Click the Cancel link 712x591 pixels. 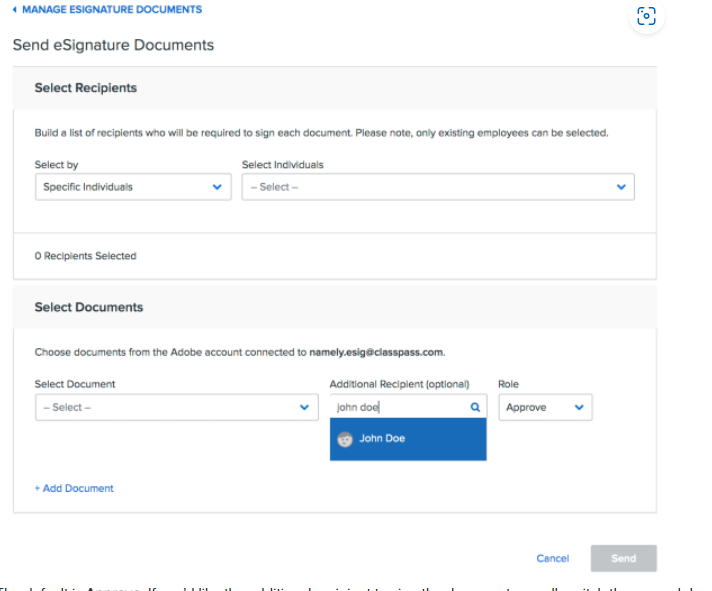553,558
